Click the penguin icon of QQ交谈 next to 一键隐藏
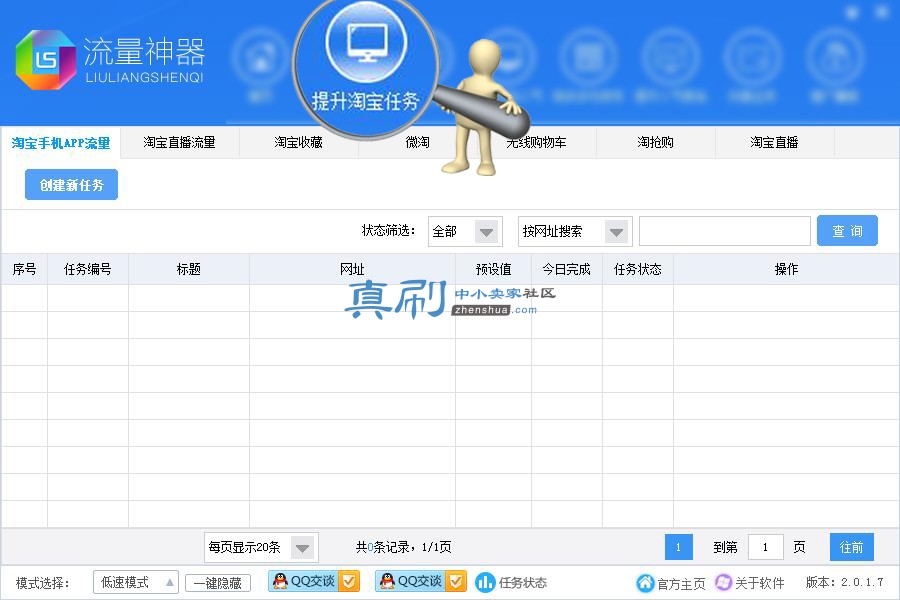Image resolution: width=900 pixels, height=600 pixels. (280, 581)
